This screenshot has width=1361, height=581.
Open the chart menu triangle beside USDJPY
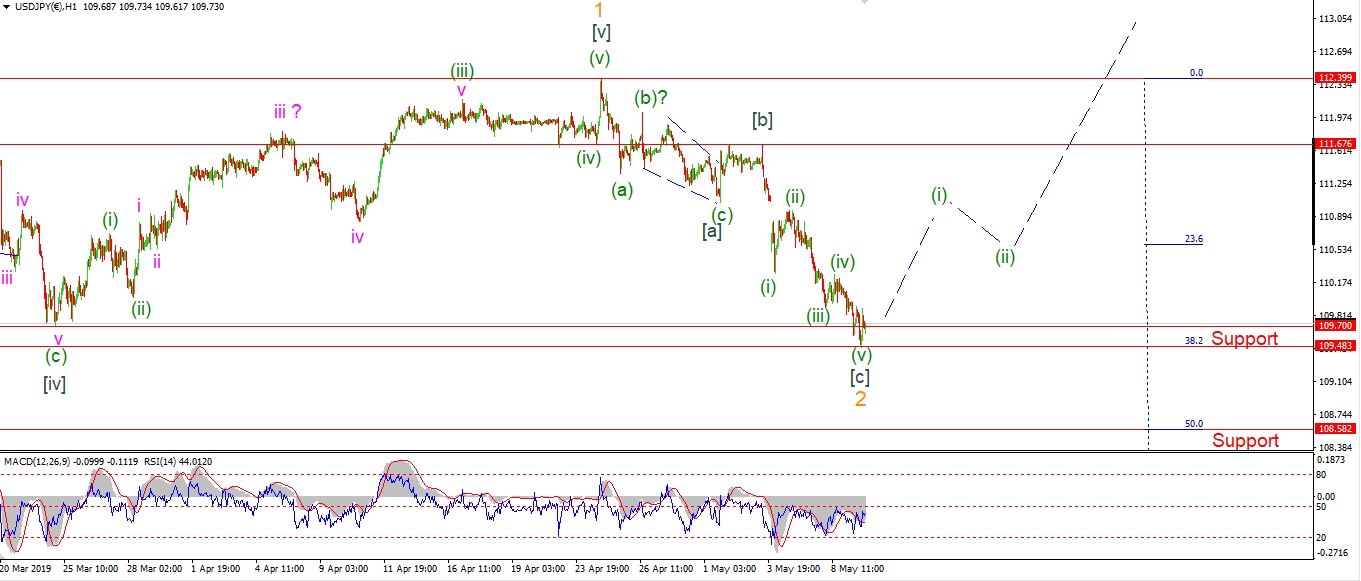pos(6,7)
